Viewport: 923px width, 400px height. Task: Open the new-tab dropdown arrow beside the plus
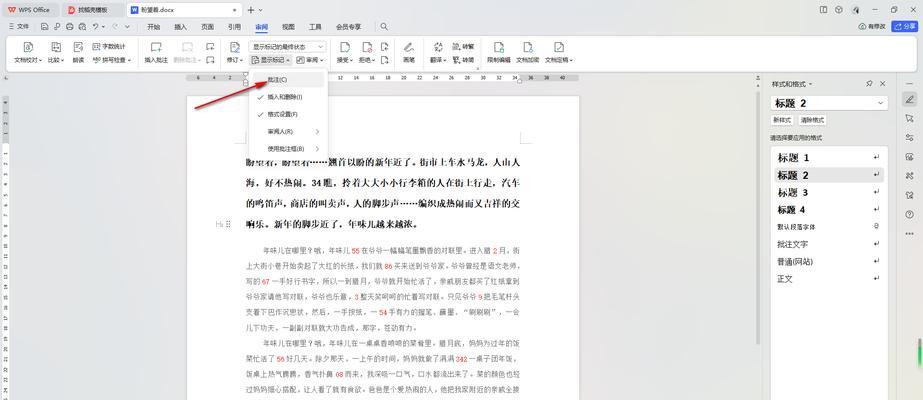click(x=261, y=10)
